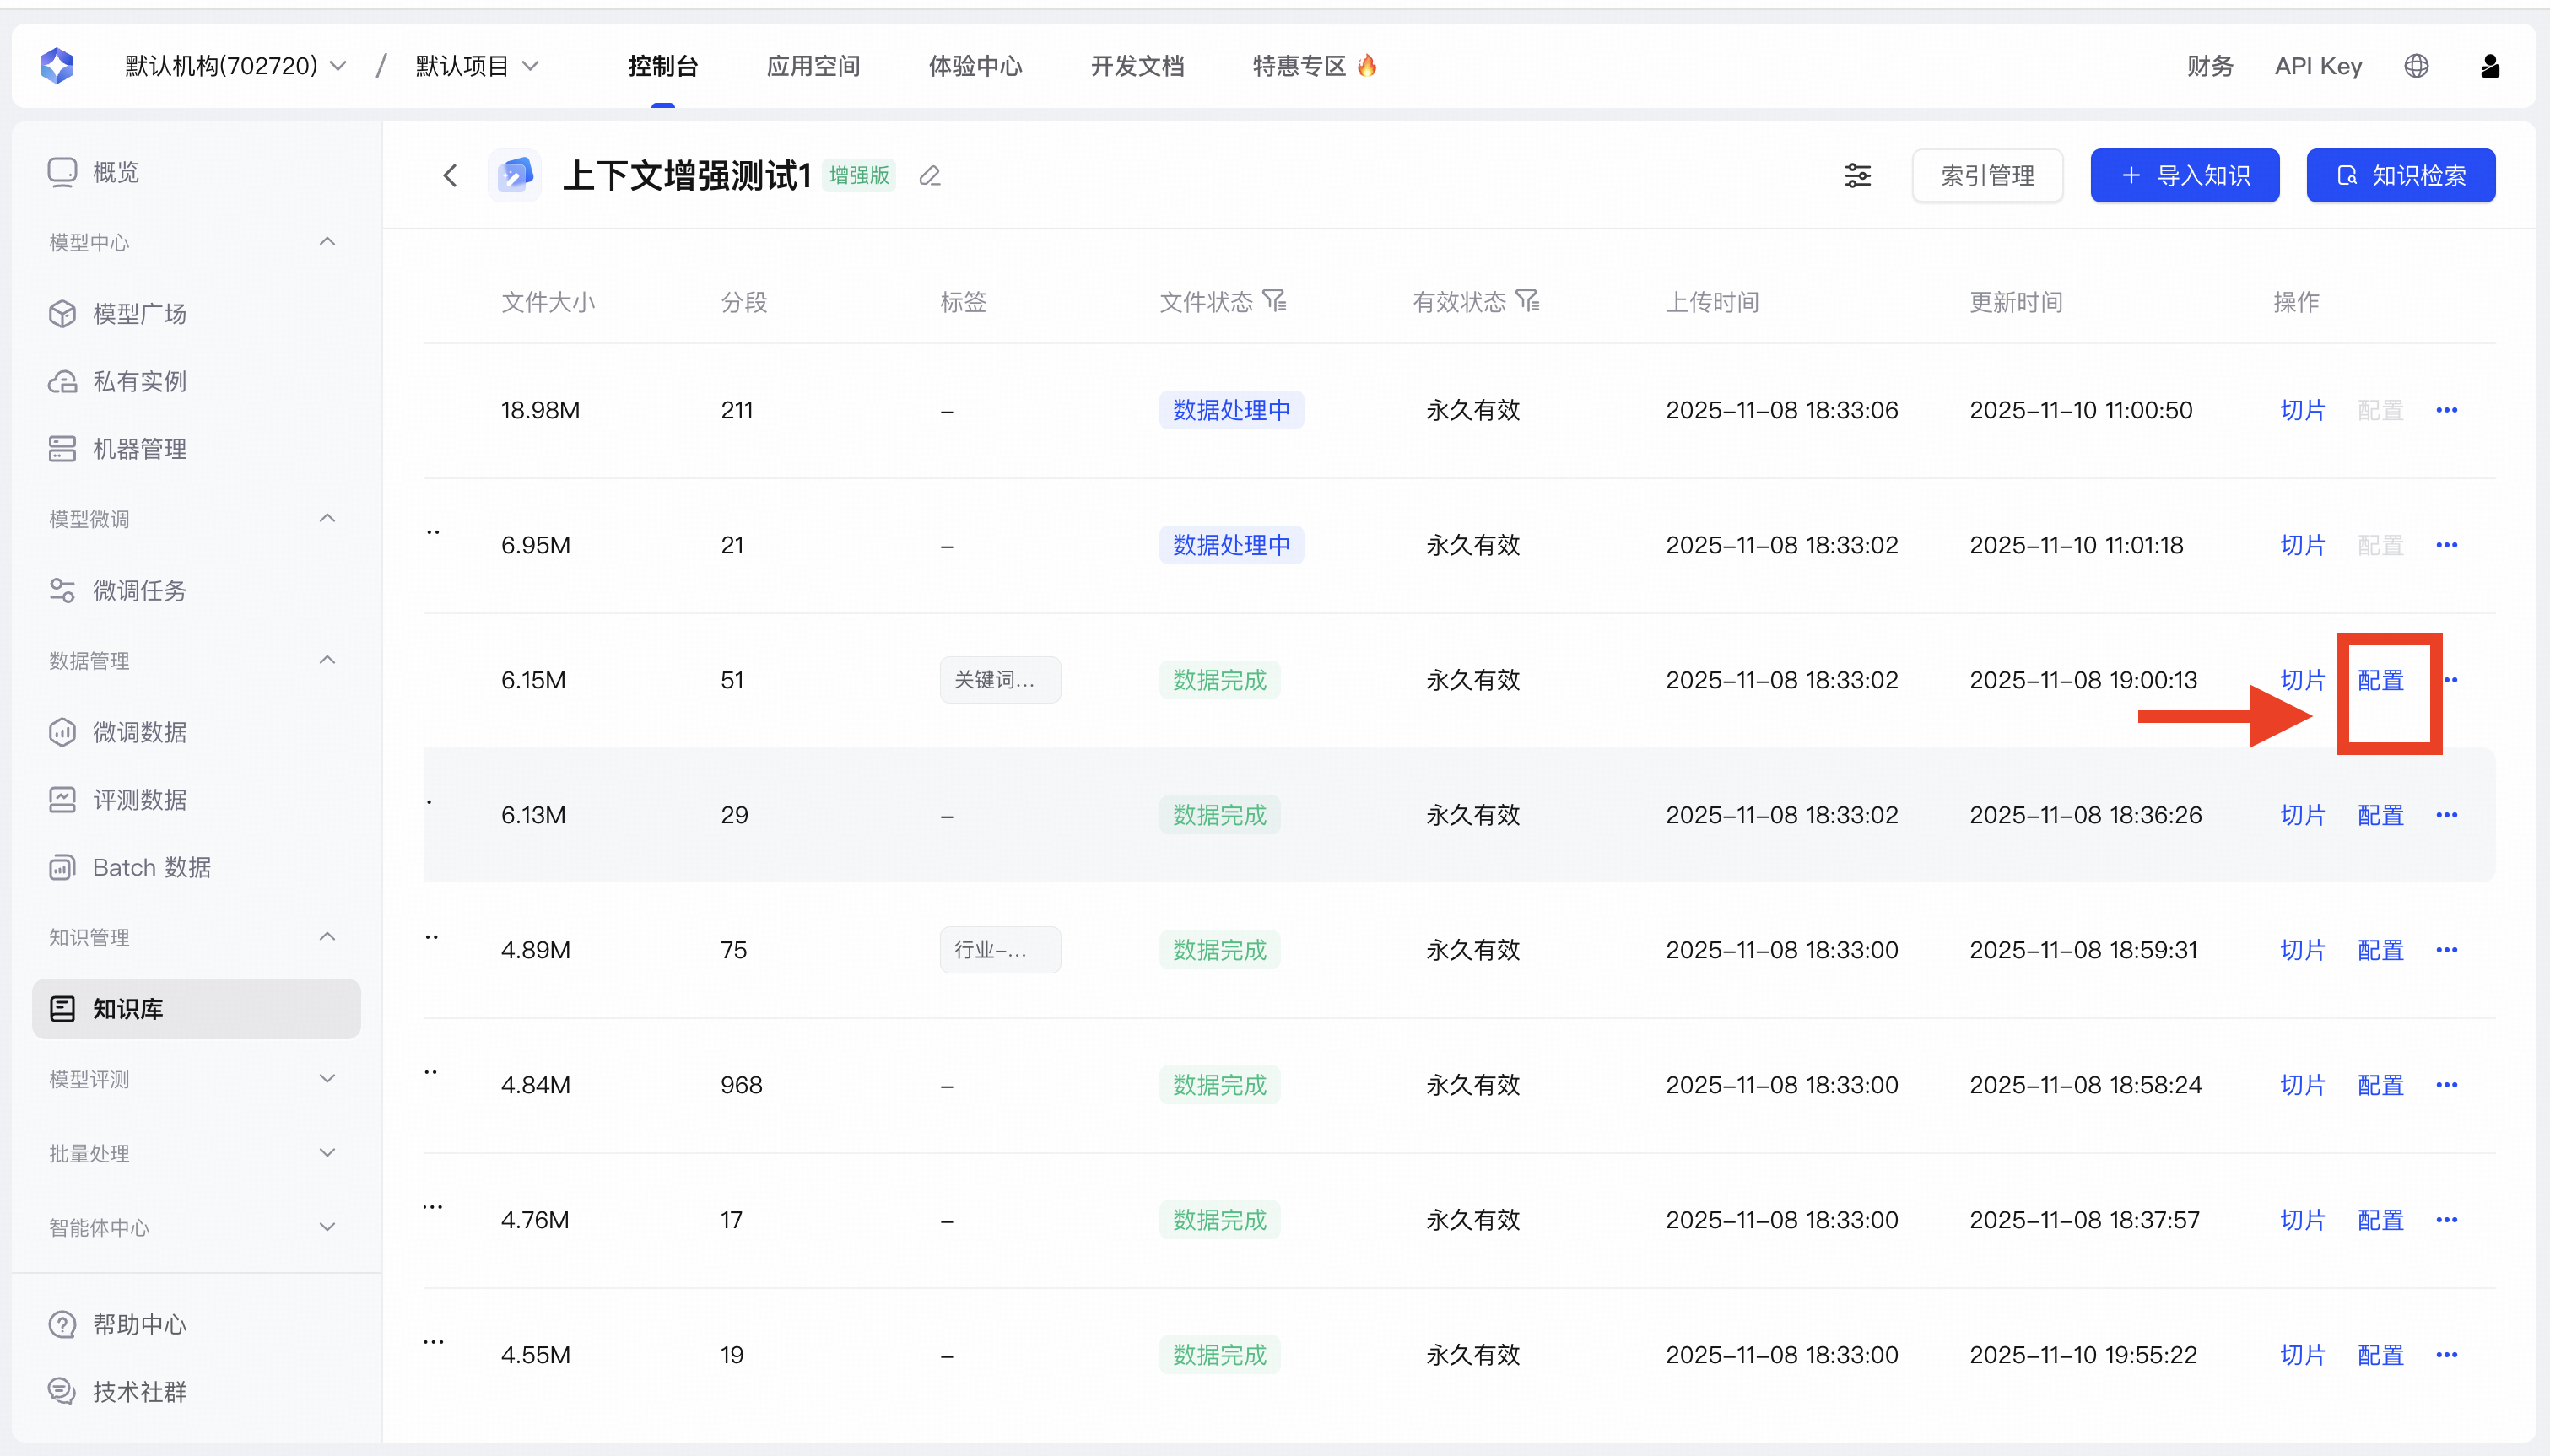Open more actions for the 4.55M file row
Image resolution: width=2550 pixels, height=1456 pixels.
tap(2446, 1355)
